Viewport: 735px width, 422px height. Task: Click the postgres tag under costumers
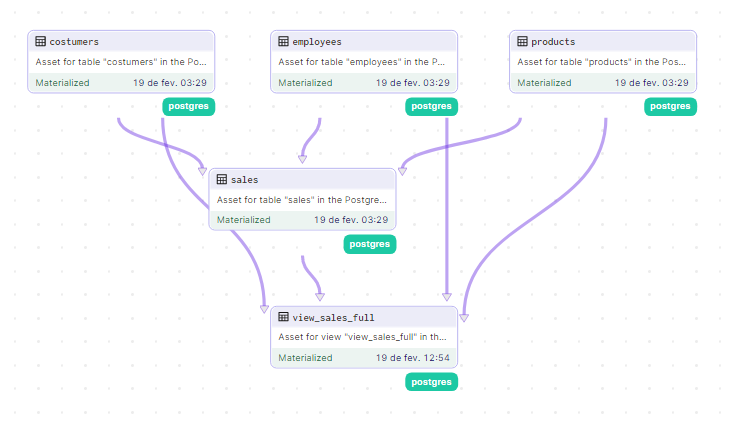tap(189, 106)
